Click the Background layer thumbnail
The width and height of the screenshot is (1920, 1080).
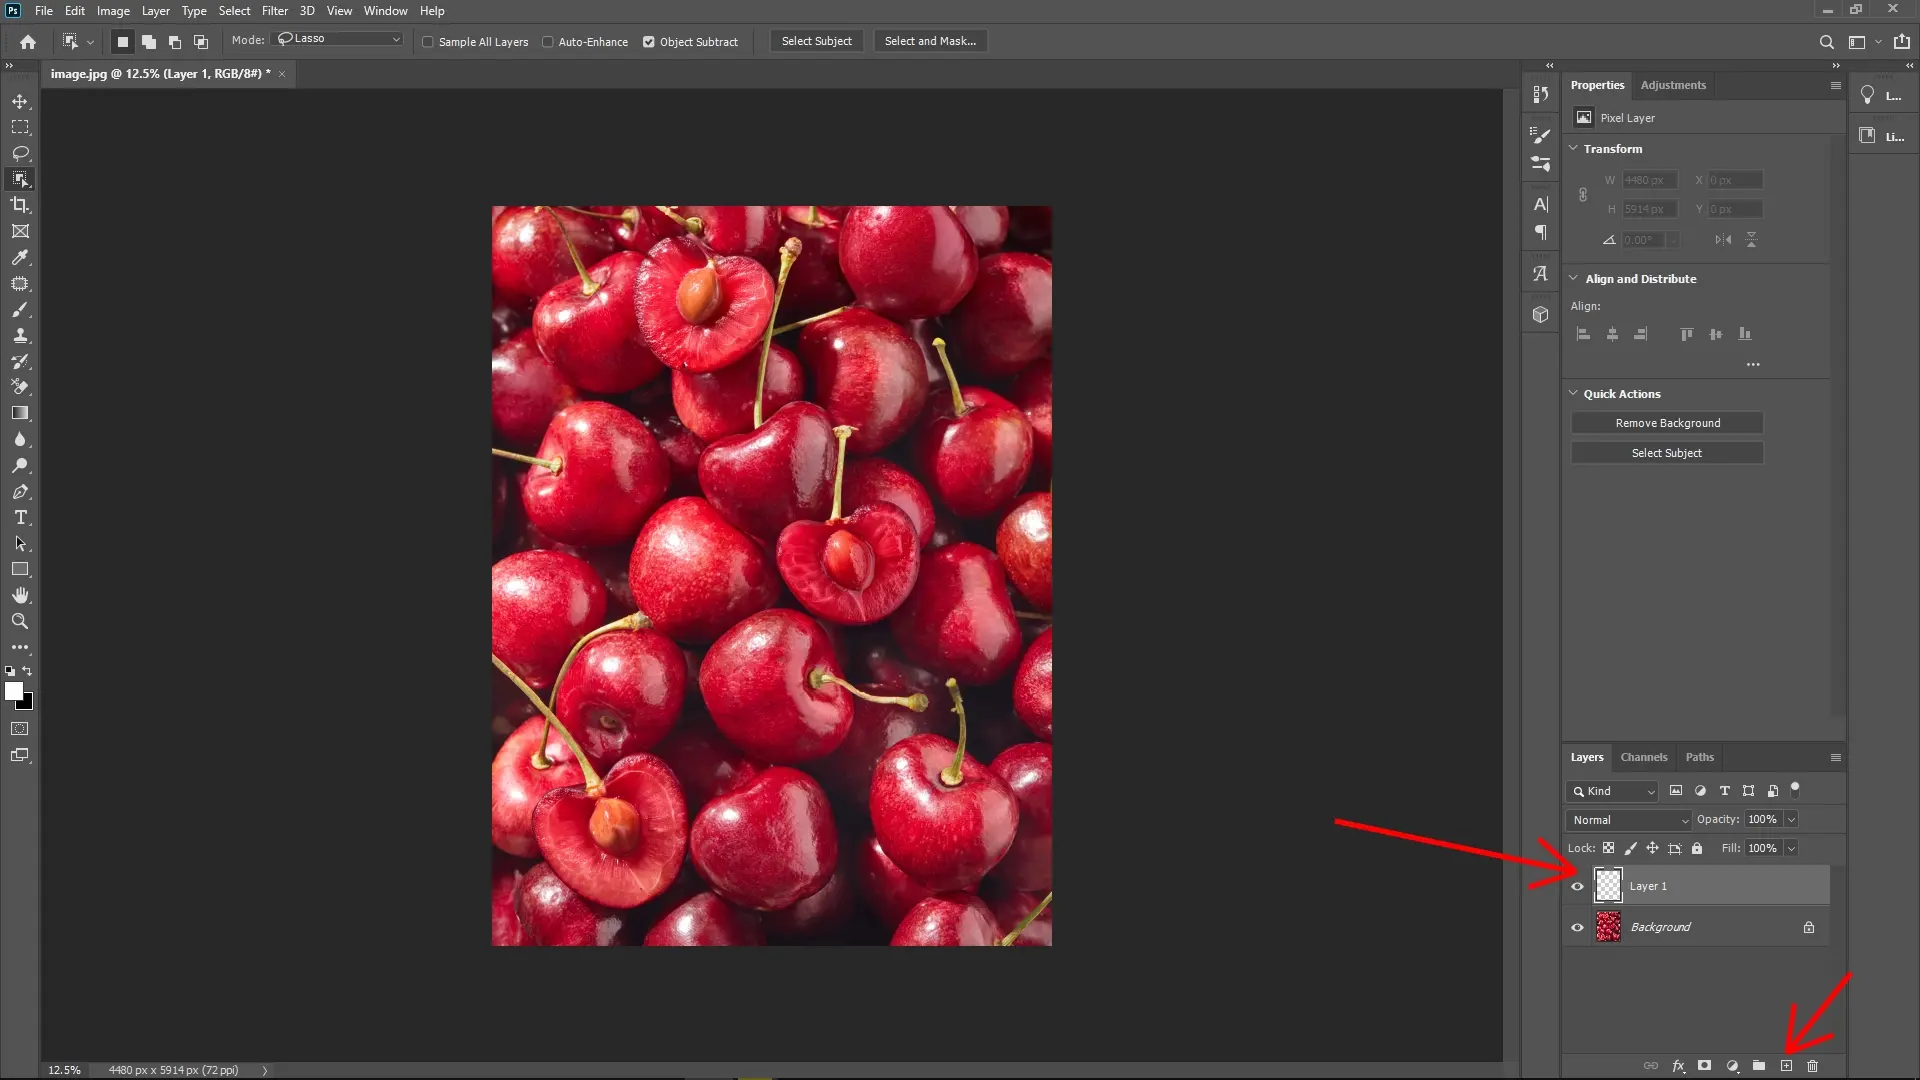click(1608, 926)
